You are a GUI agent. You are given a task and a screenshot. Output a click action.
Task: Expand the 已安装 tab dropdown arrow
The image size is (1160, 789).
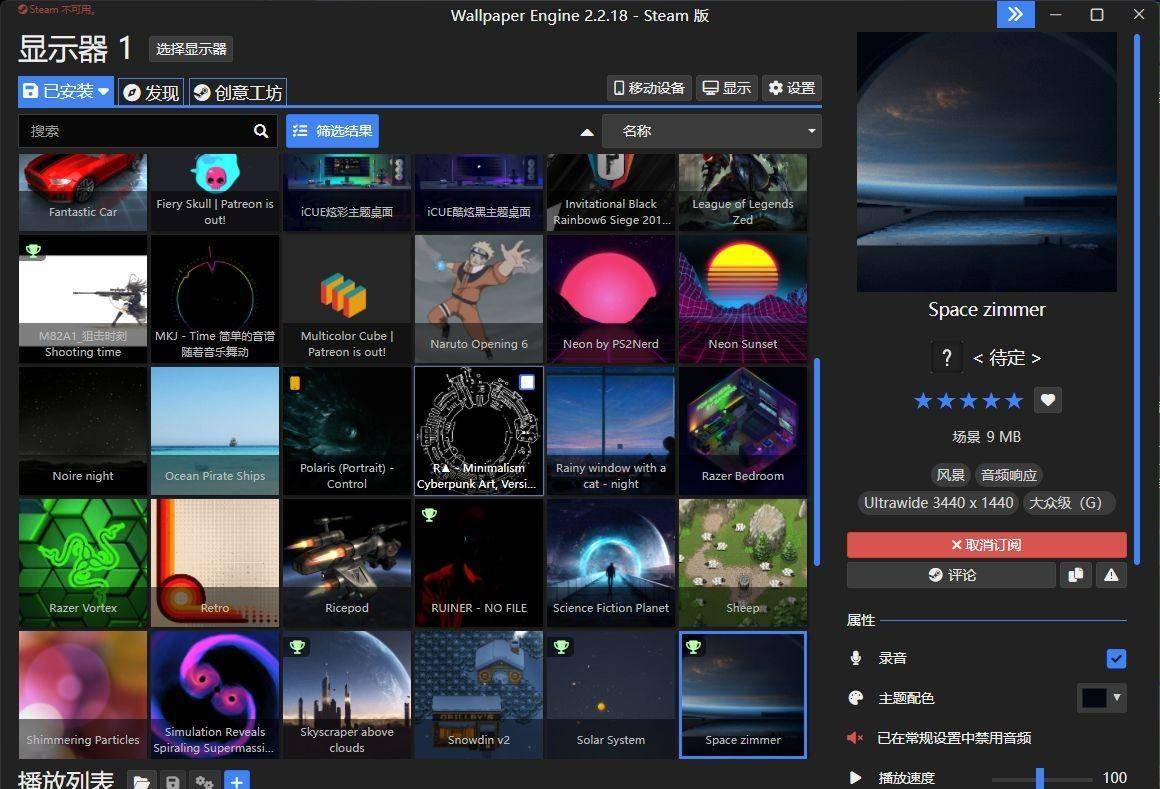tap(104, 92)
